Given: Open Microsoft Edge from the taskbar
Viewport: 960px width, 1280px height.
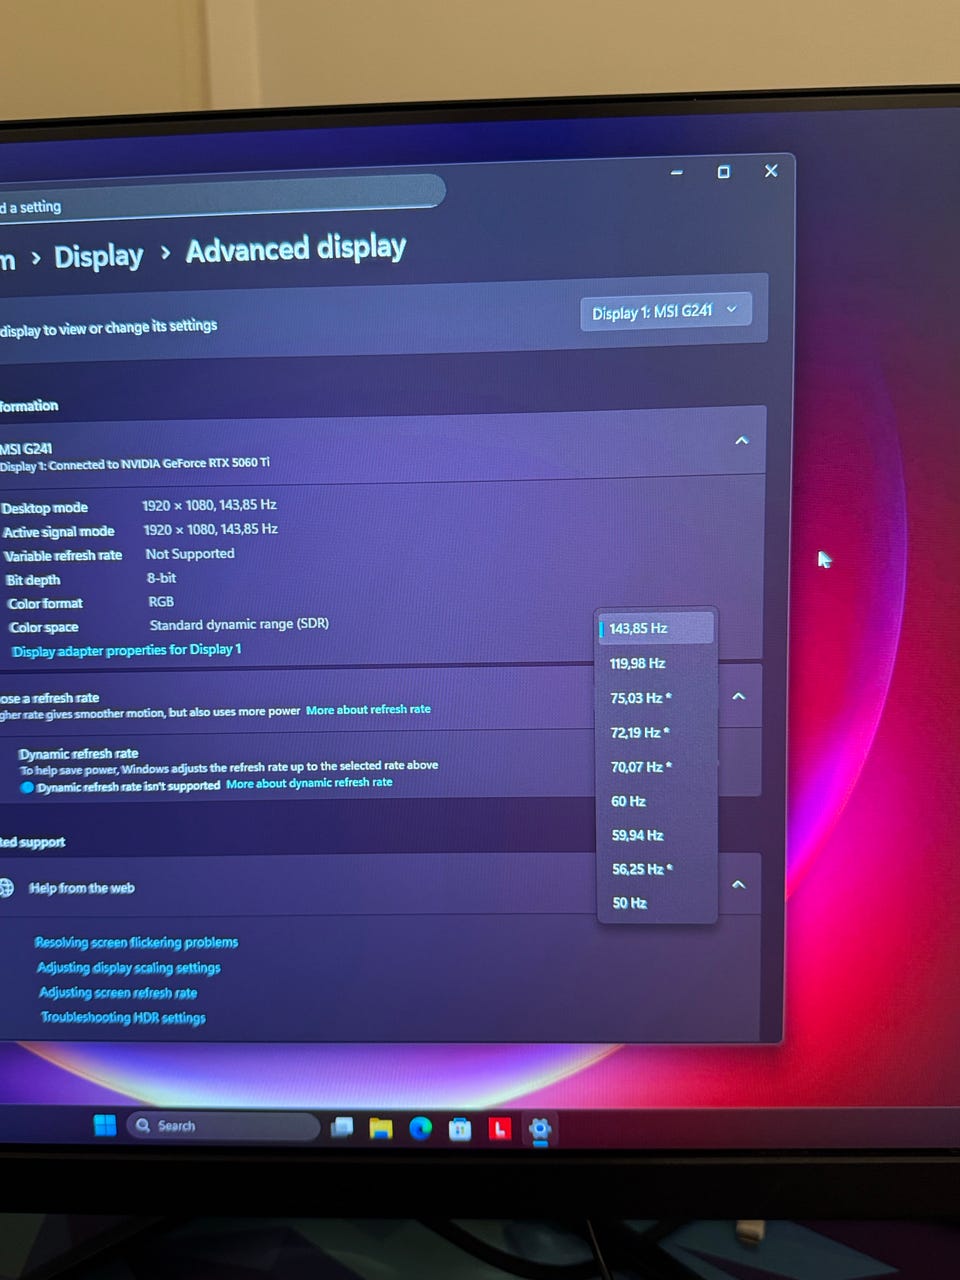Looking at the screenshot, I should point(421,1128).
